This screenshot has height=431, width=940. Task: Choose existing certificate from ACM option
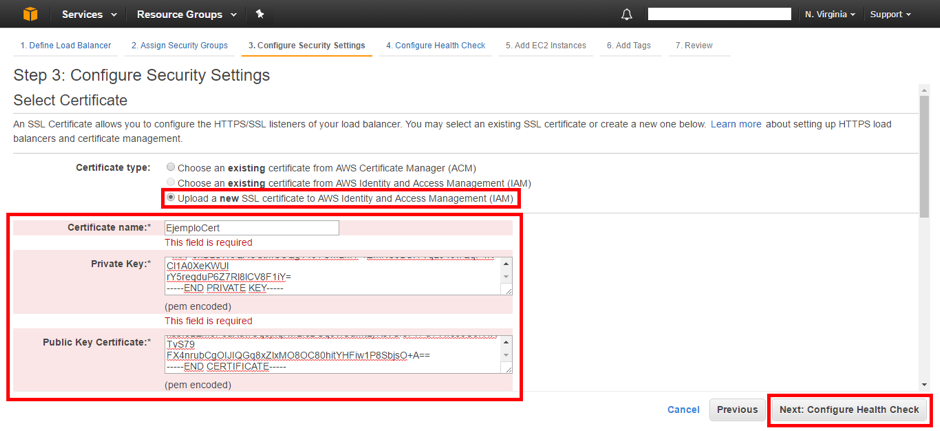(171, 168)
